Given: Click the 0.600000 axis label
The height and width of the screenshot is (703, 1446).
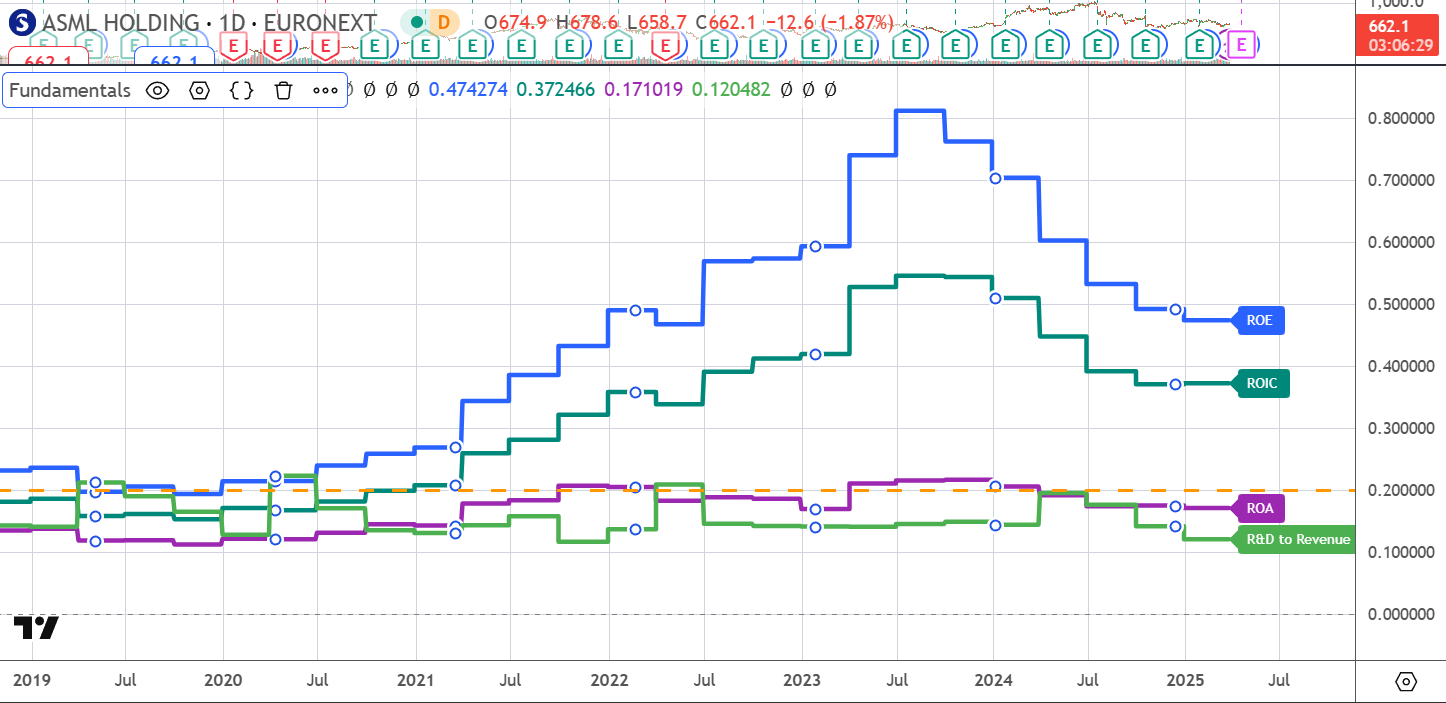Looking at the screenshot, I should pyautogui.click(x=1401, y=243).
